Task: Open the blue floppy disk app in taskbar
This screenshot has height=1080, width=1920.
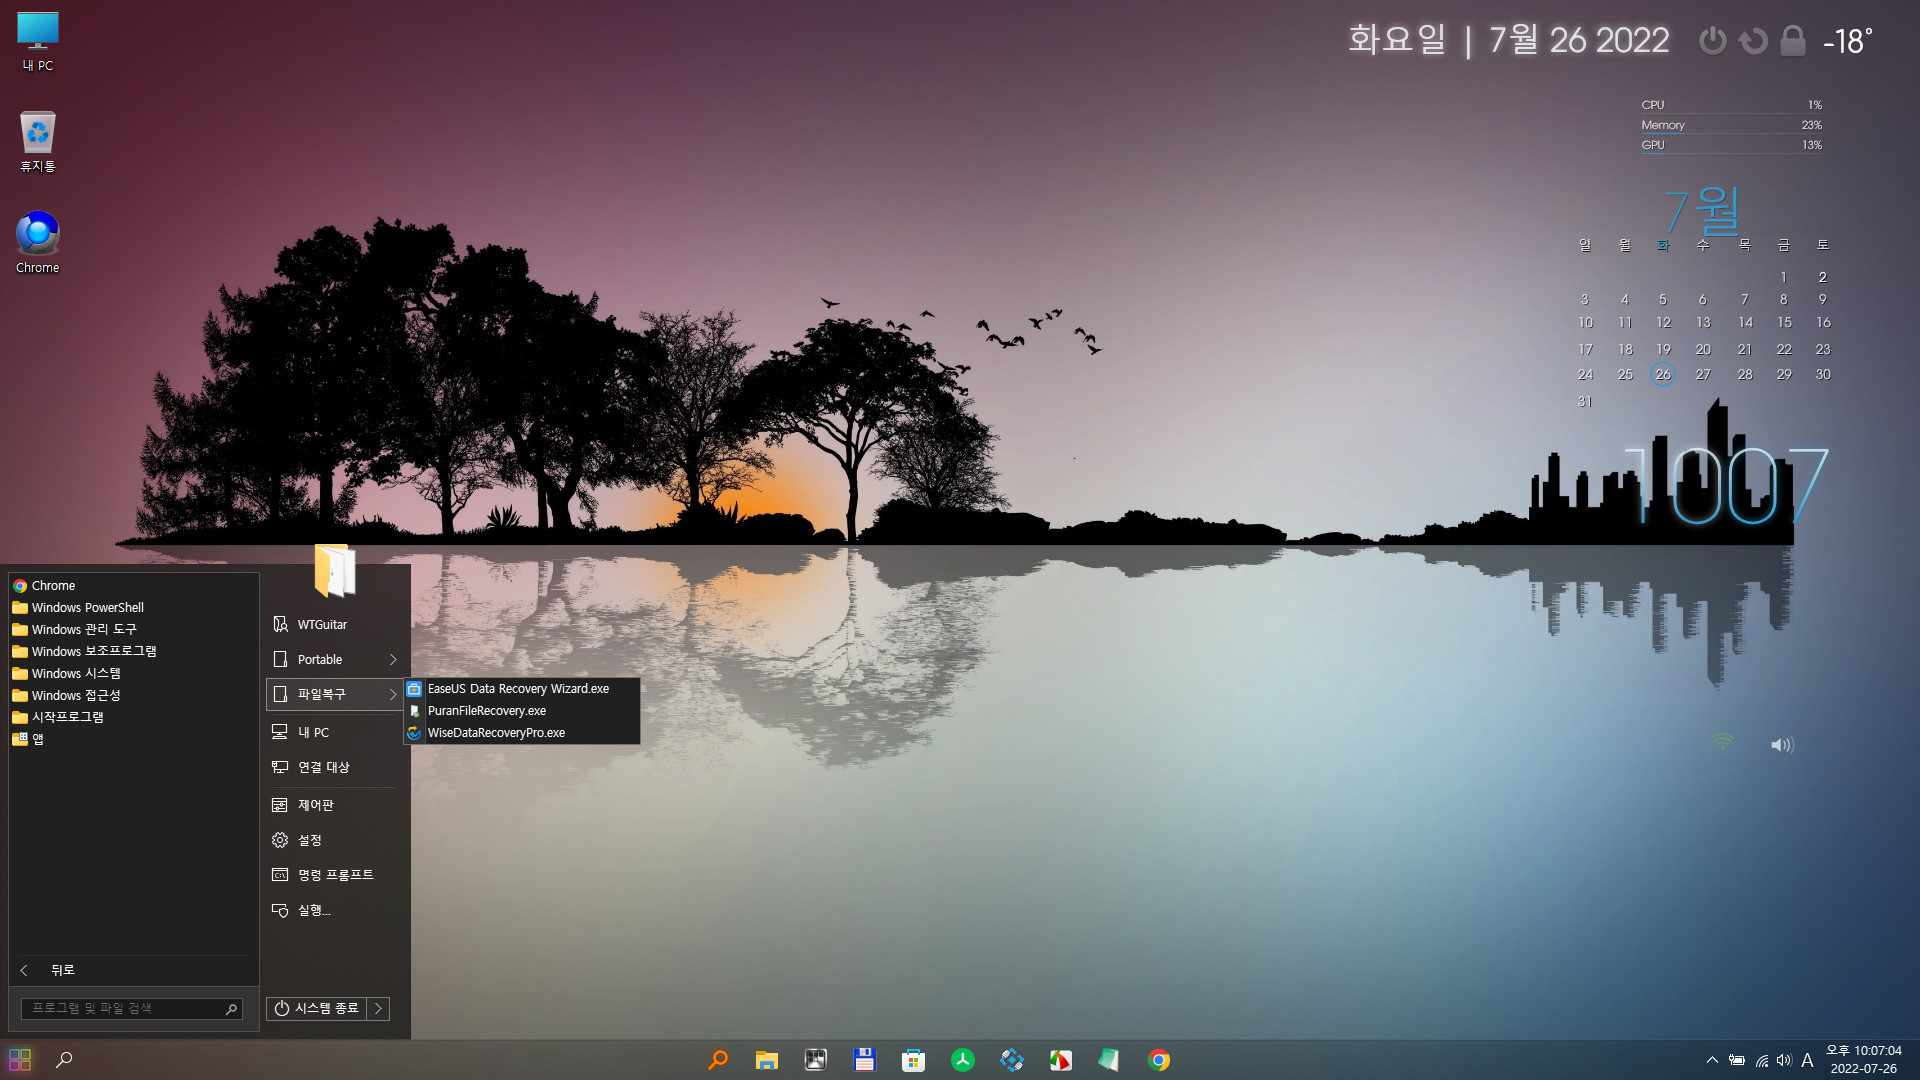Action: (x=864, y=1060)
